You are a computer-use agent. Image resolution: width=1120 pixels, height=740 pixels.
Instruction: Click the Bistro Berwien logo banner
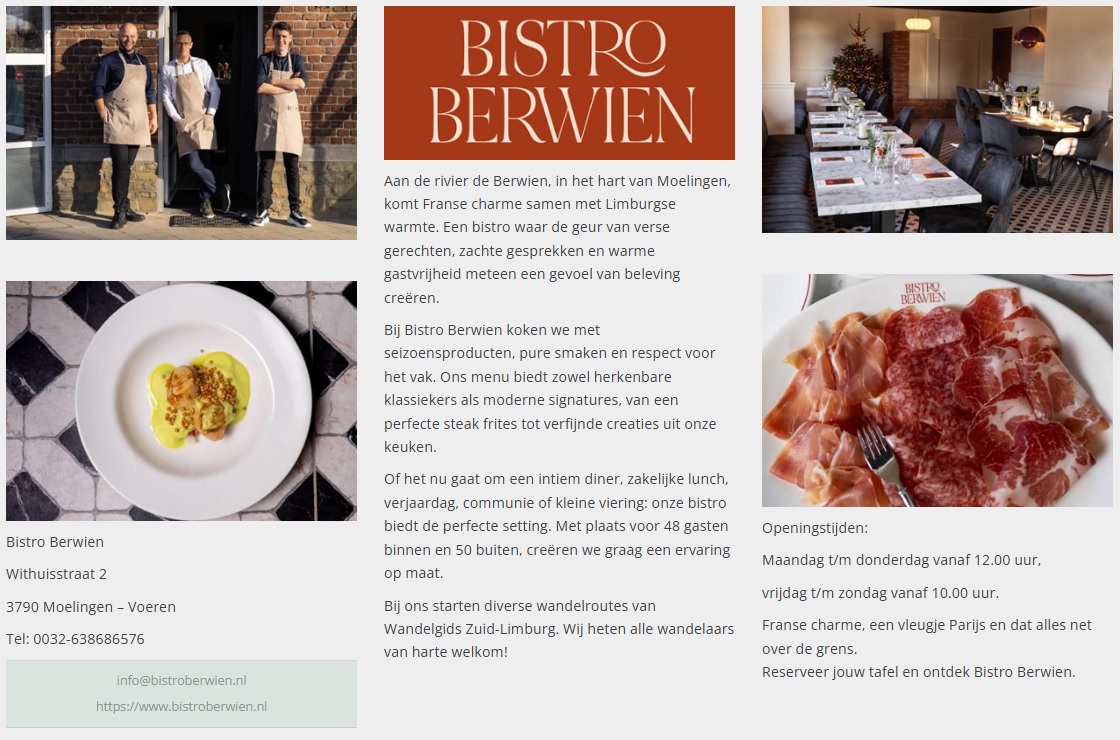point(559,83)
